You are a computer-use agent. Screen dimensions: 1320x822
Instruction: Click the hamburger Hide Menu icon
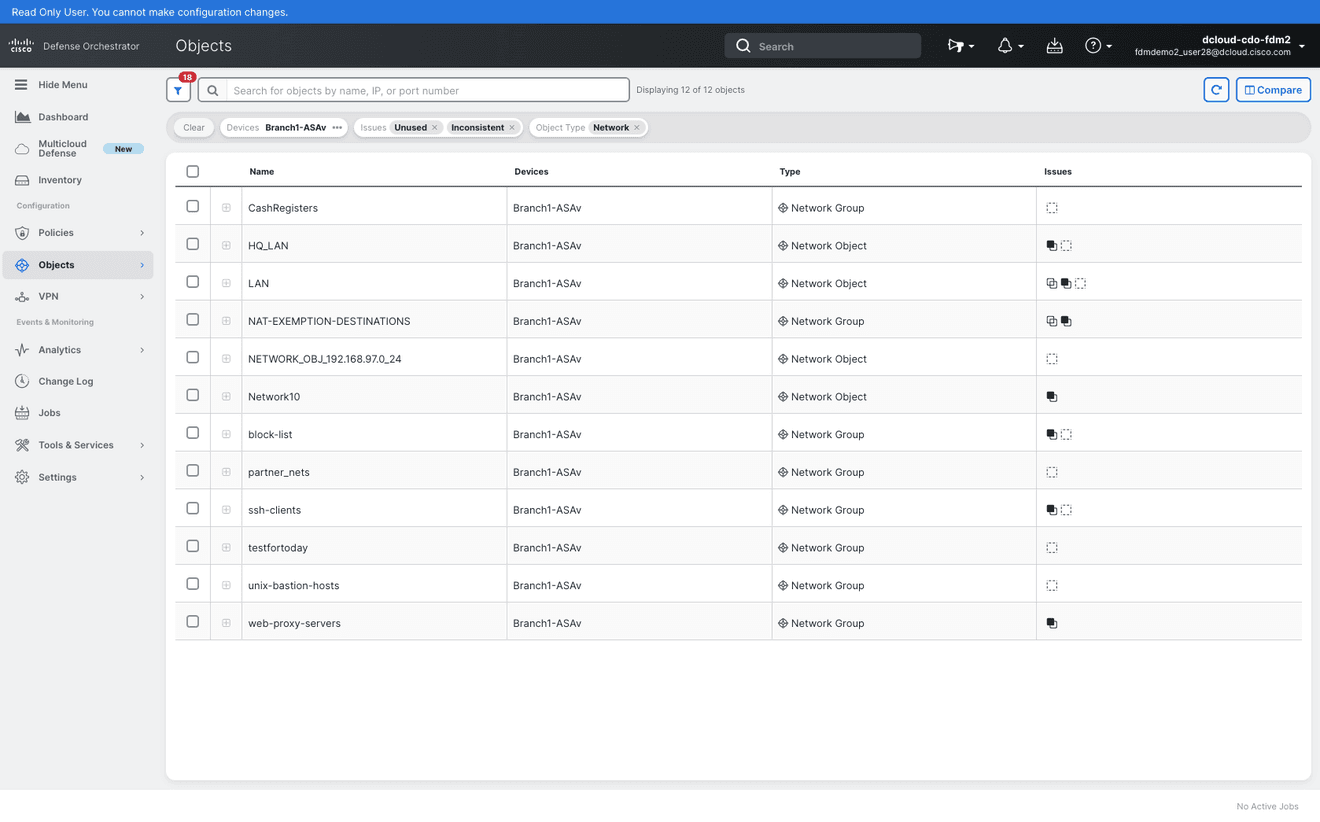tap(21, 85)
